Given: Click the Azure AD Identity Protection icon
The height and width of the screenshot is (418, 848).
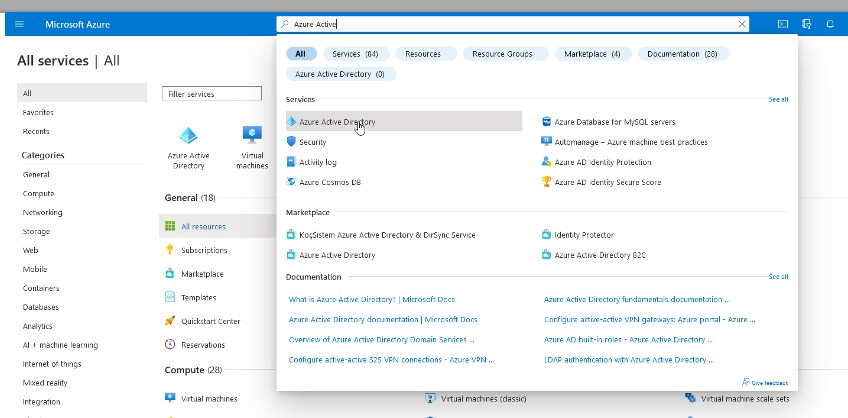Looking at the screenshot, I should [546, 162].
